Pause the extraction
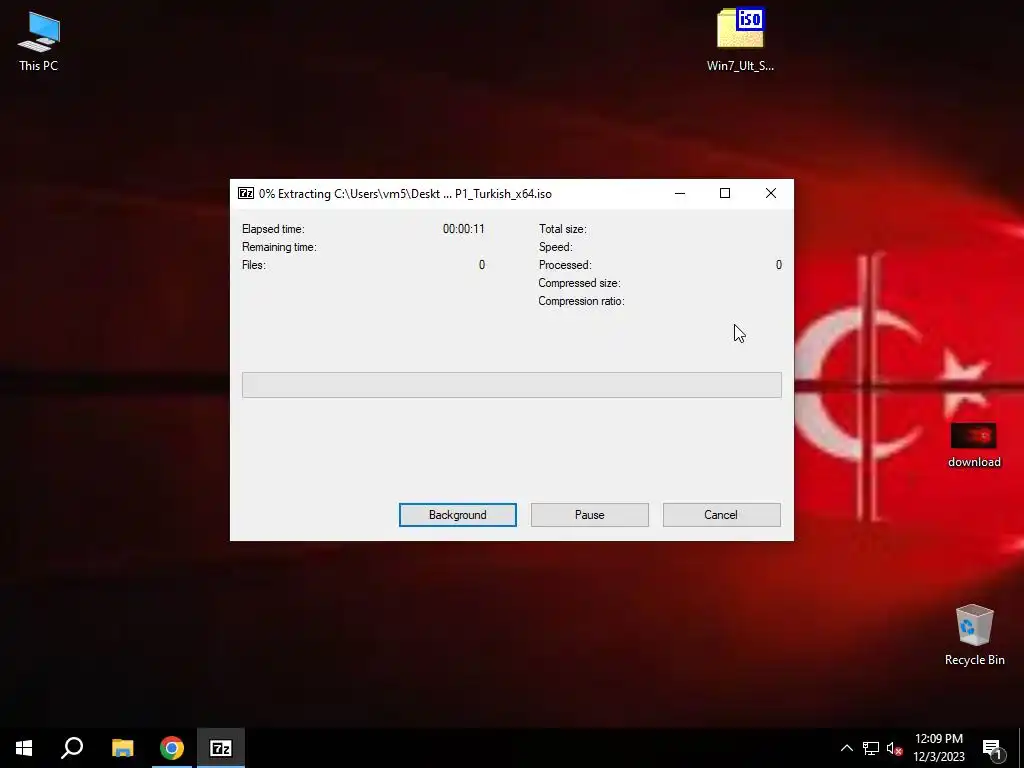1024x768 pixels. (590, 515)
